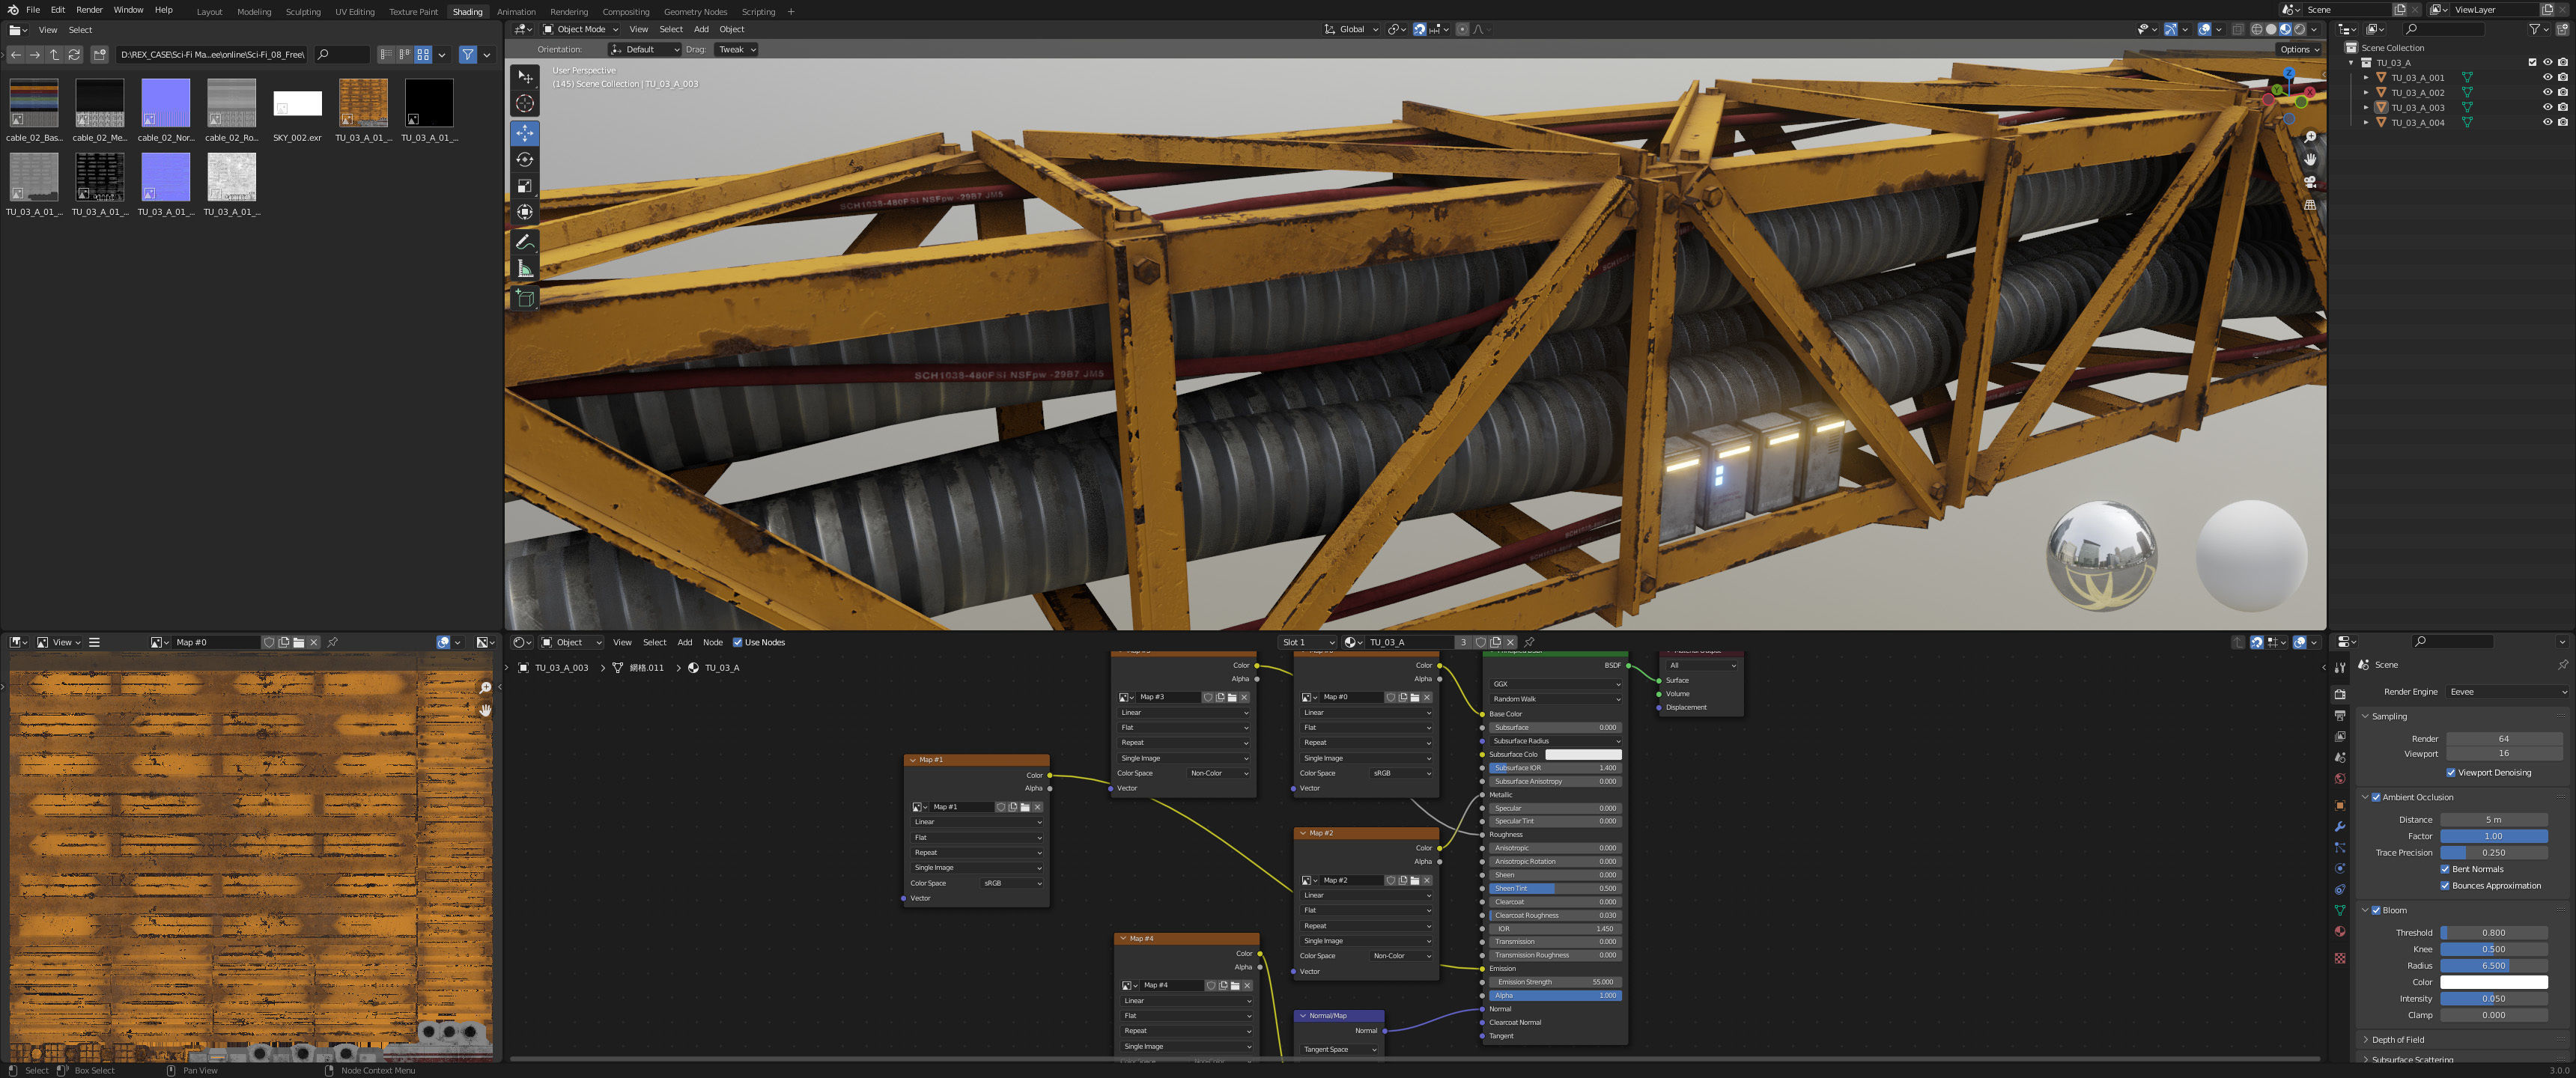Image resolution: width=2576 pixels, height=1078 pixels.
Task: Expand TU_03_A_002 in Outliner
Action: 2366,93
